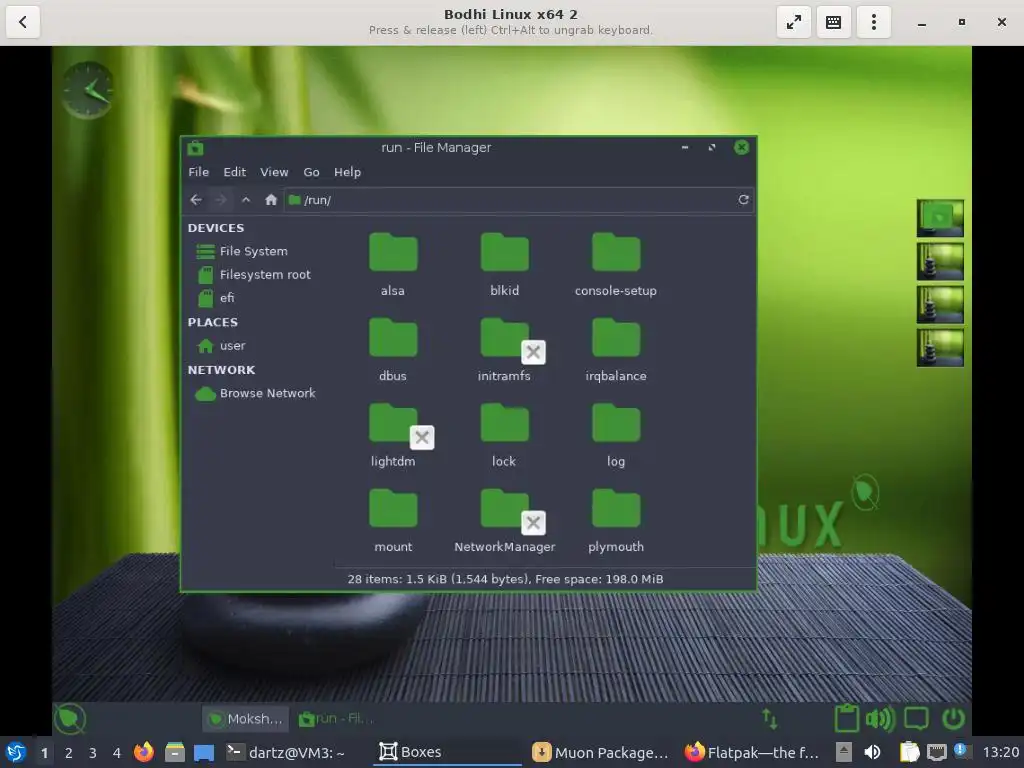Switch to the Flatpak Firefox window task

(752, 752)
